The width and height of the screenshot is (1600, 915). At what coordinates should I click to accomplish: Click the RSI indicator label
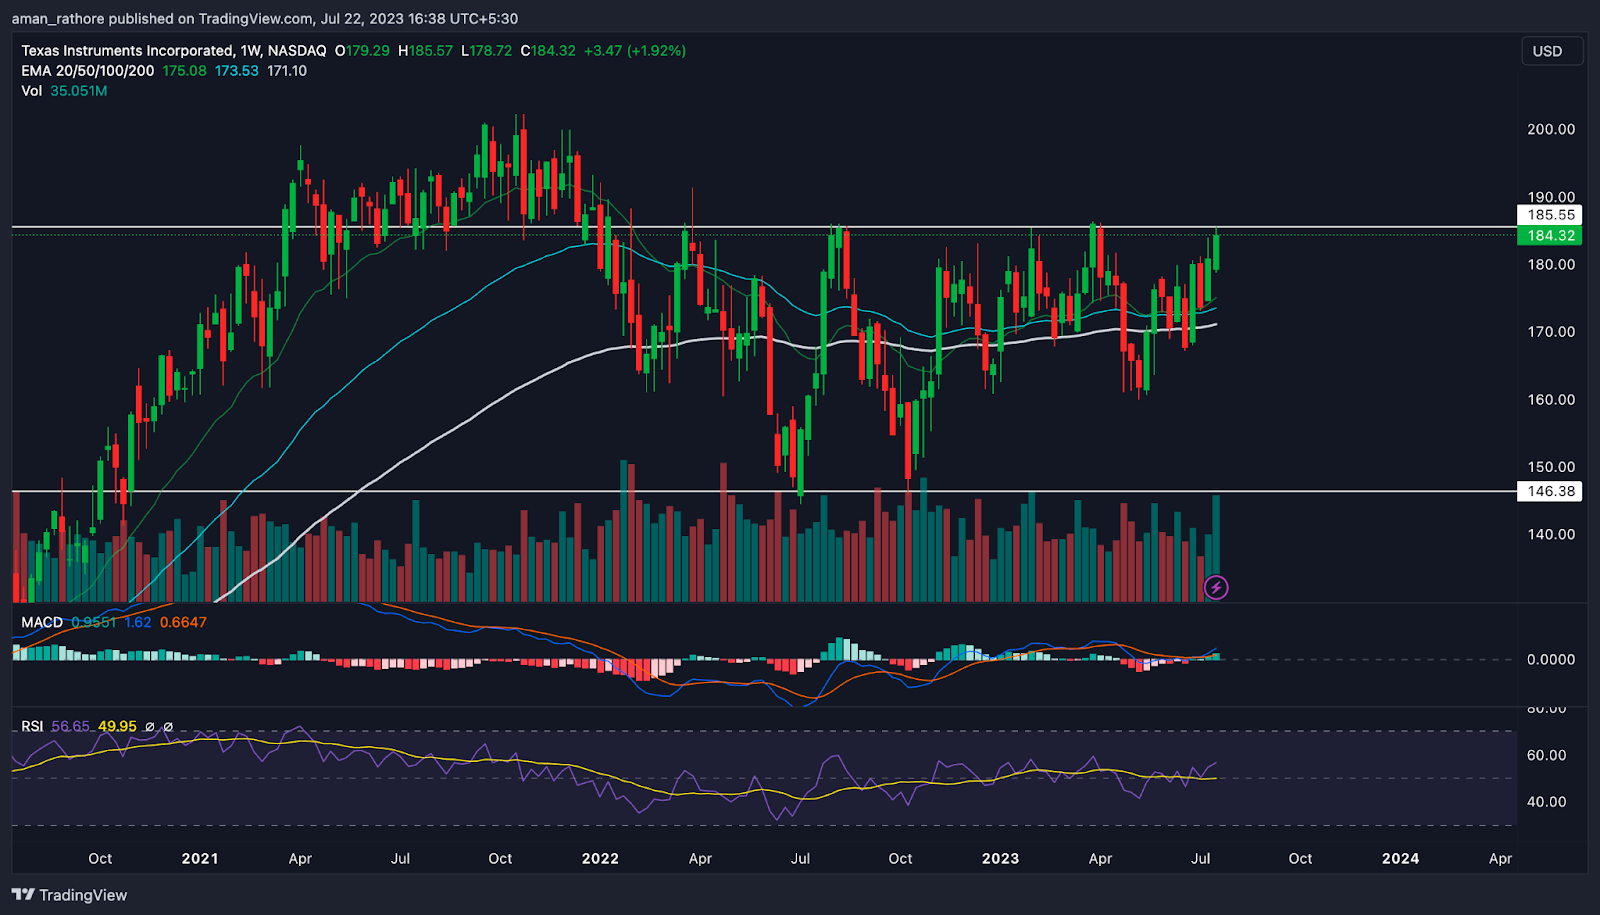click(x=32, y=726)
